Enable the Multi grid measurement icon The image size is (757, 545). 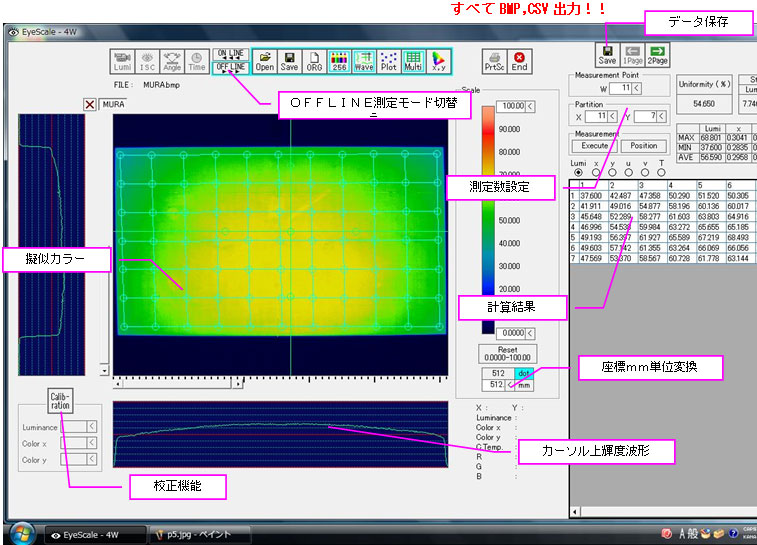pos(413,61)
